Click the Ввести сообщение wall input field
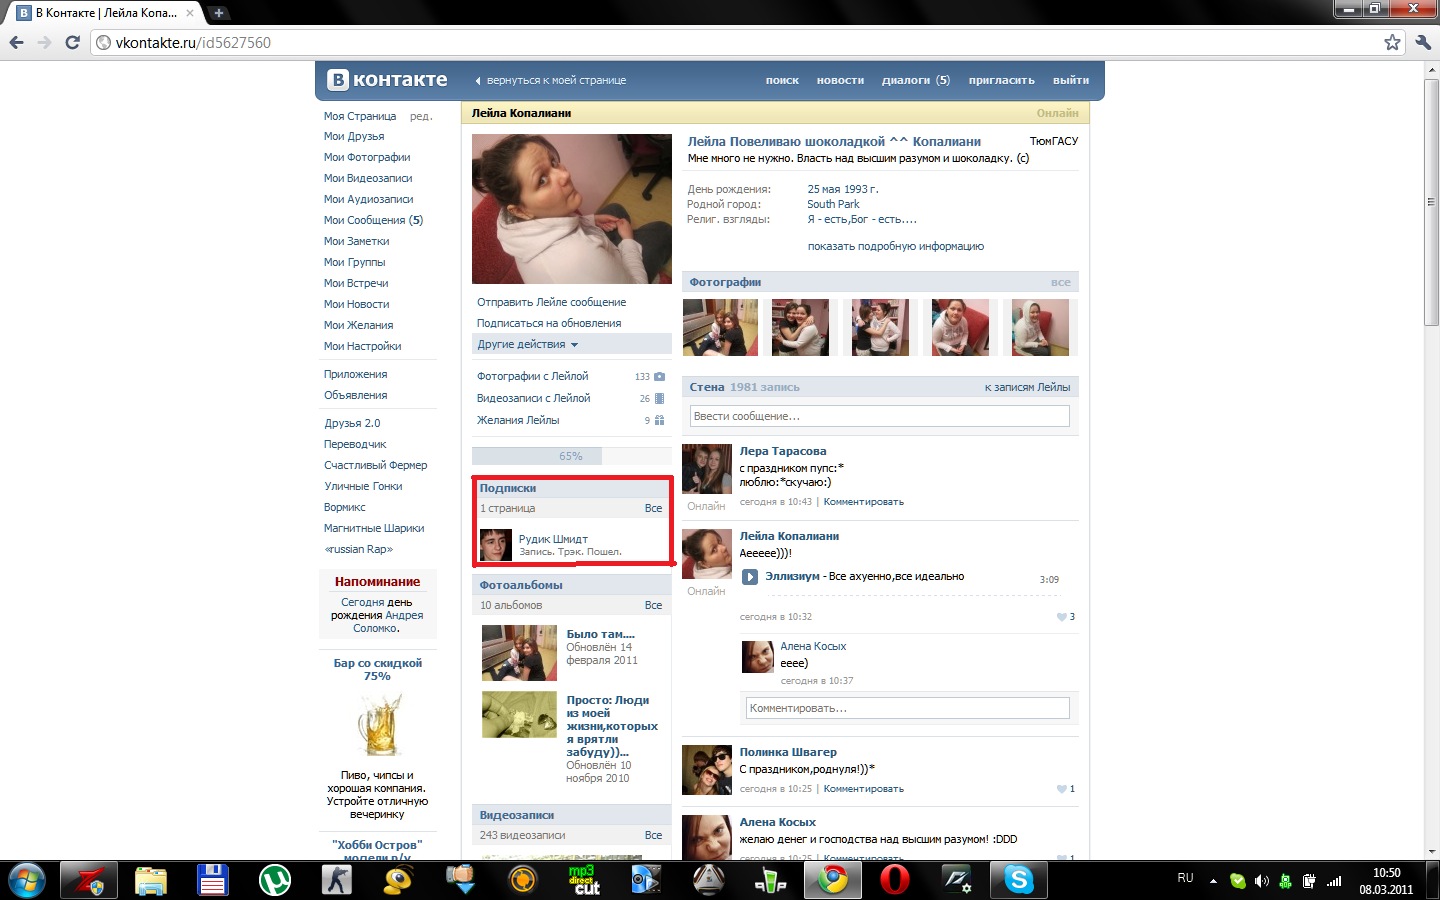The height and width of the screenshot is (900, 1440). [x=879, y=416]
